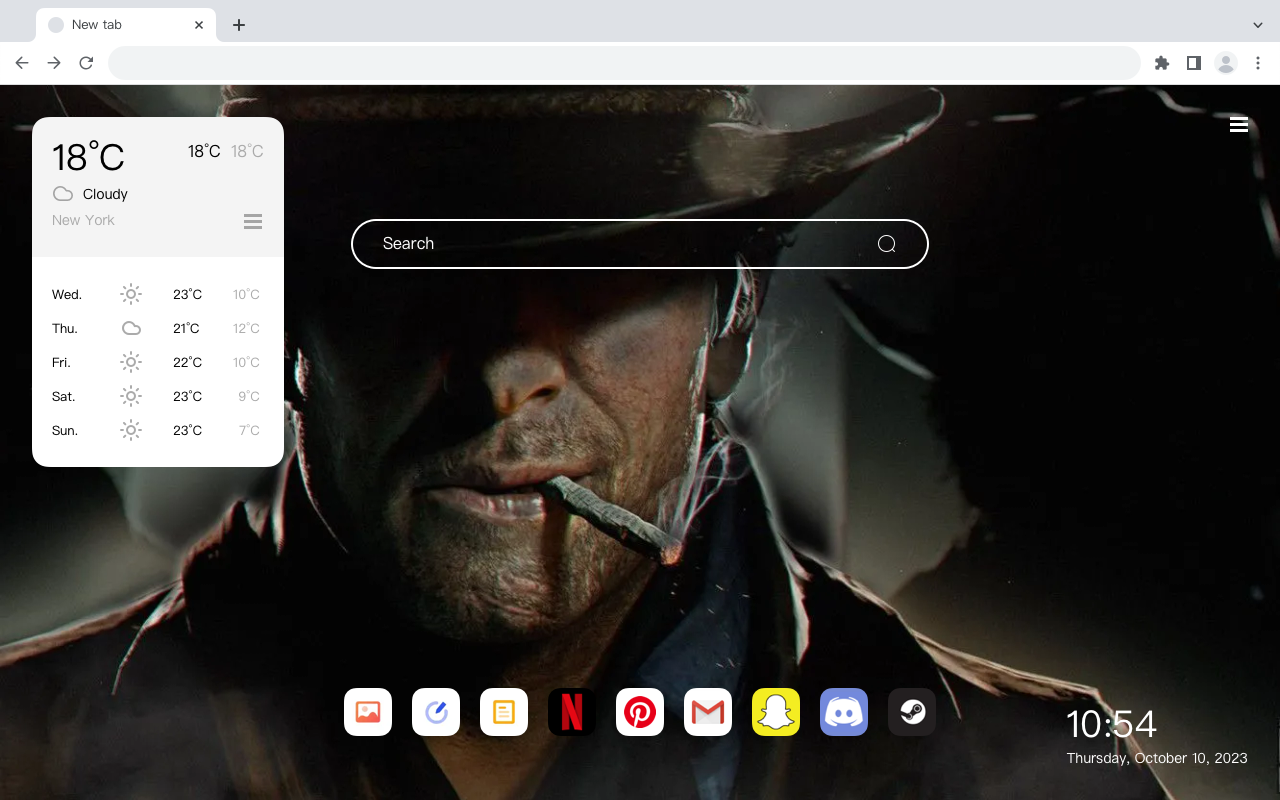Screen dimensions: 1280x800
Task: Launch the Netflix shortcut
Action: click(x=572, y=712)
